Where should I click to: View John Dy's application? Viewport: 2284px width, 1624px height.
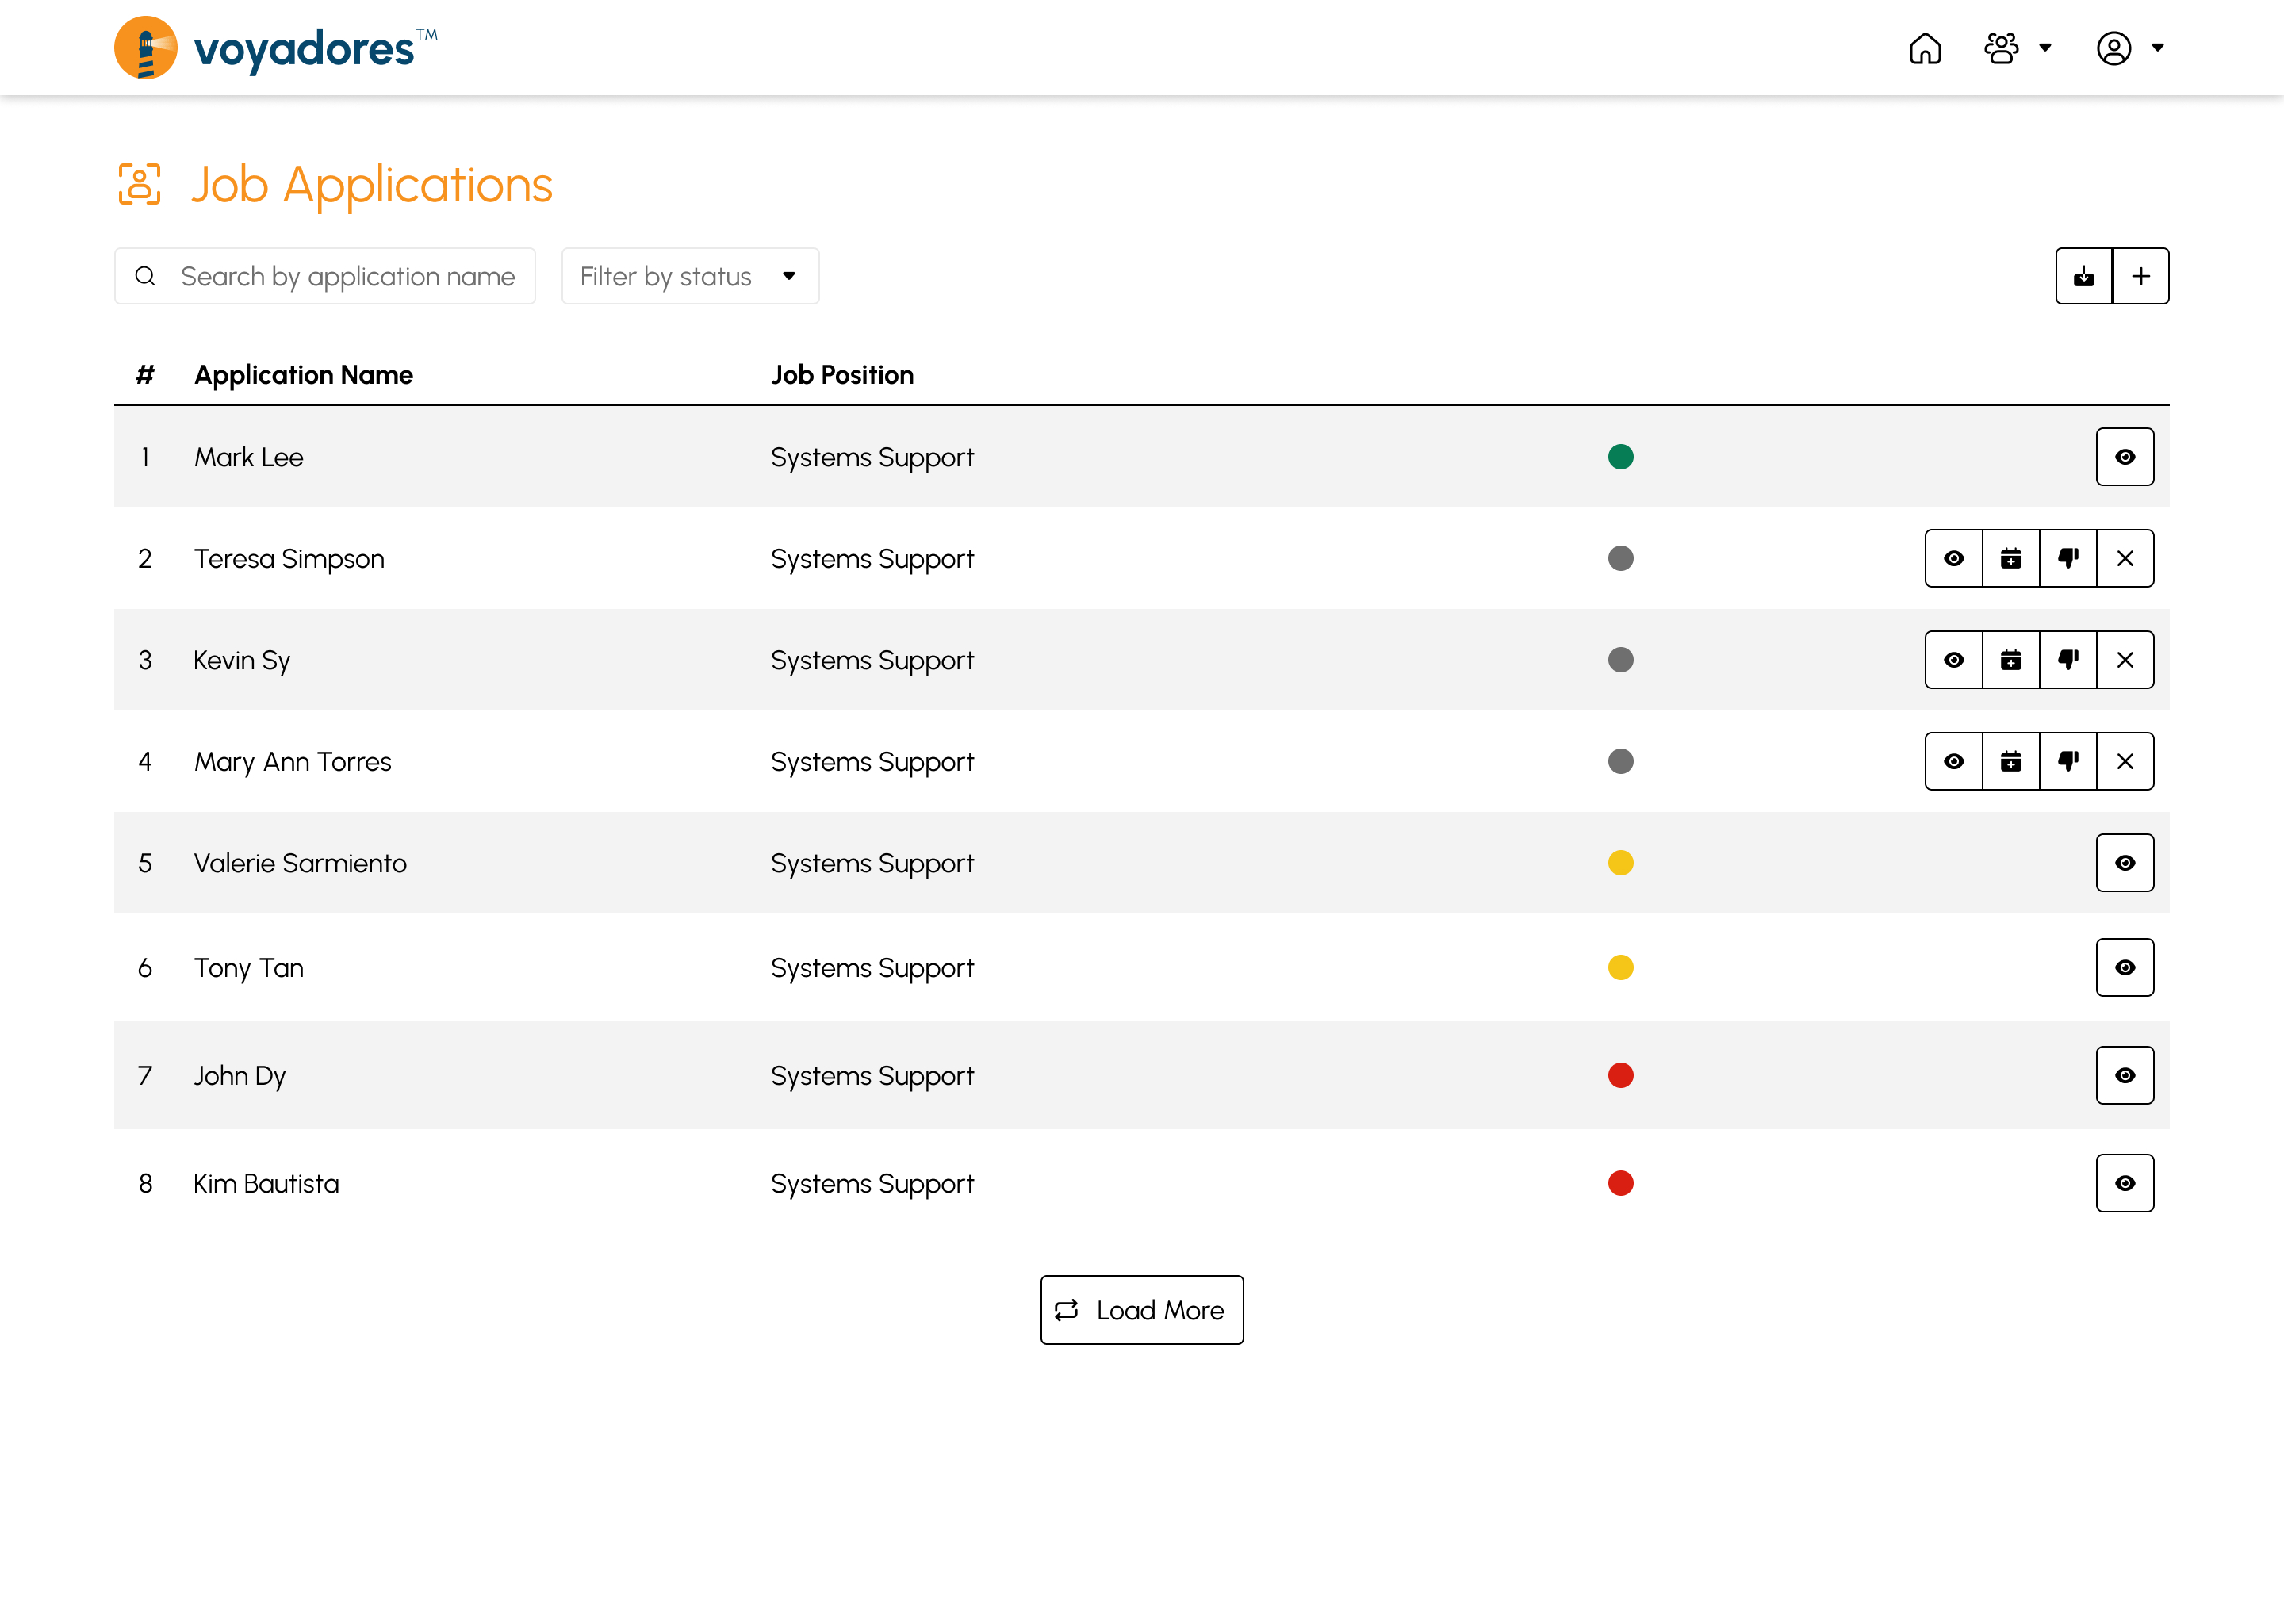2125,1075
